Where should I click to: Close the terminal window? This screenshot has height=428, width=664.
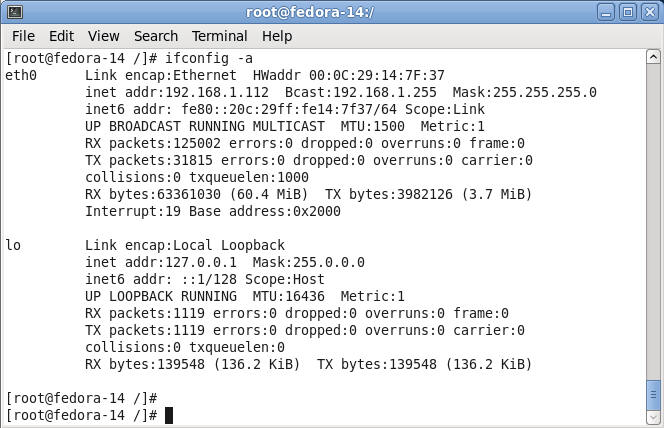coord(650,12)
